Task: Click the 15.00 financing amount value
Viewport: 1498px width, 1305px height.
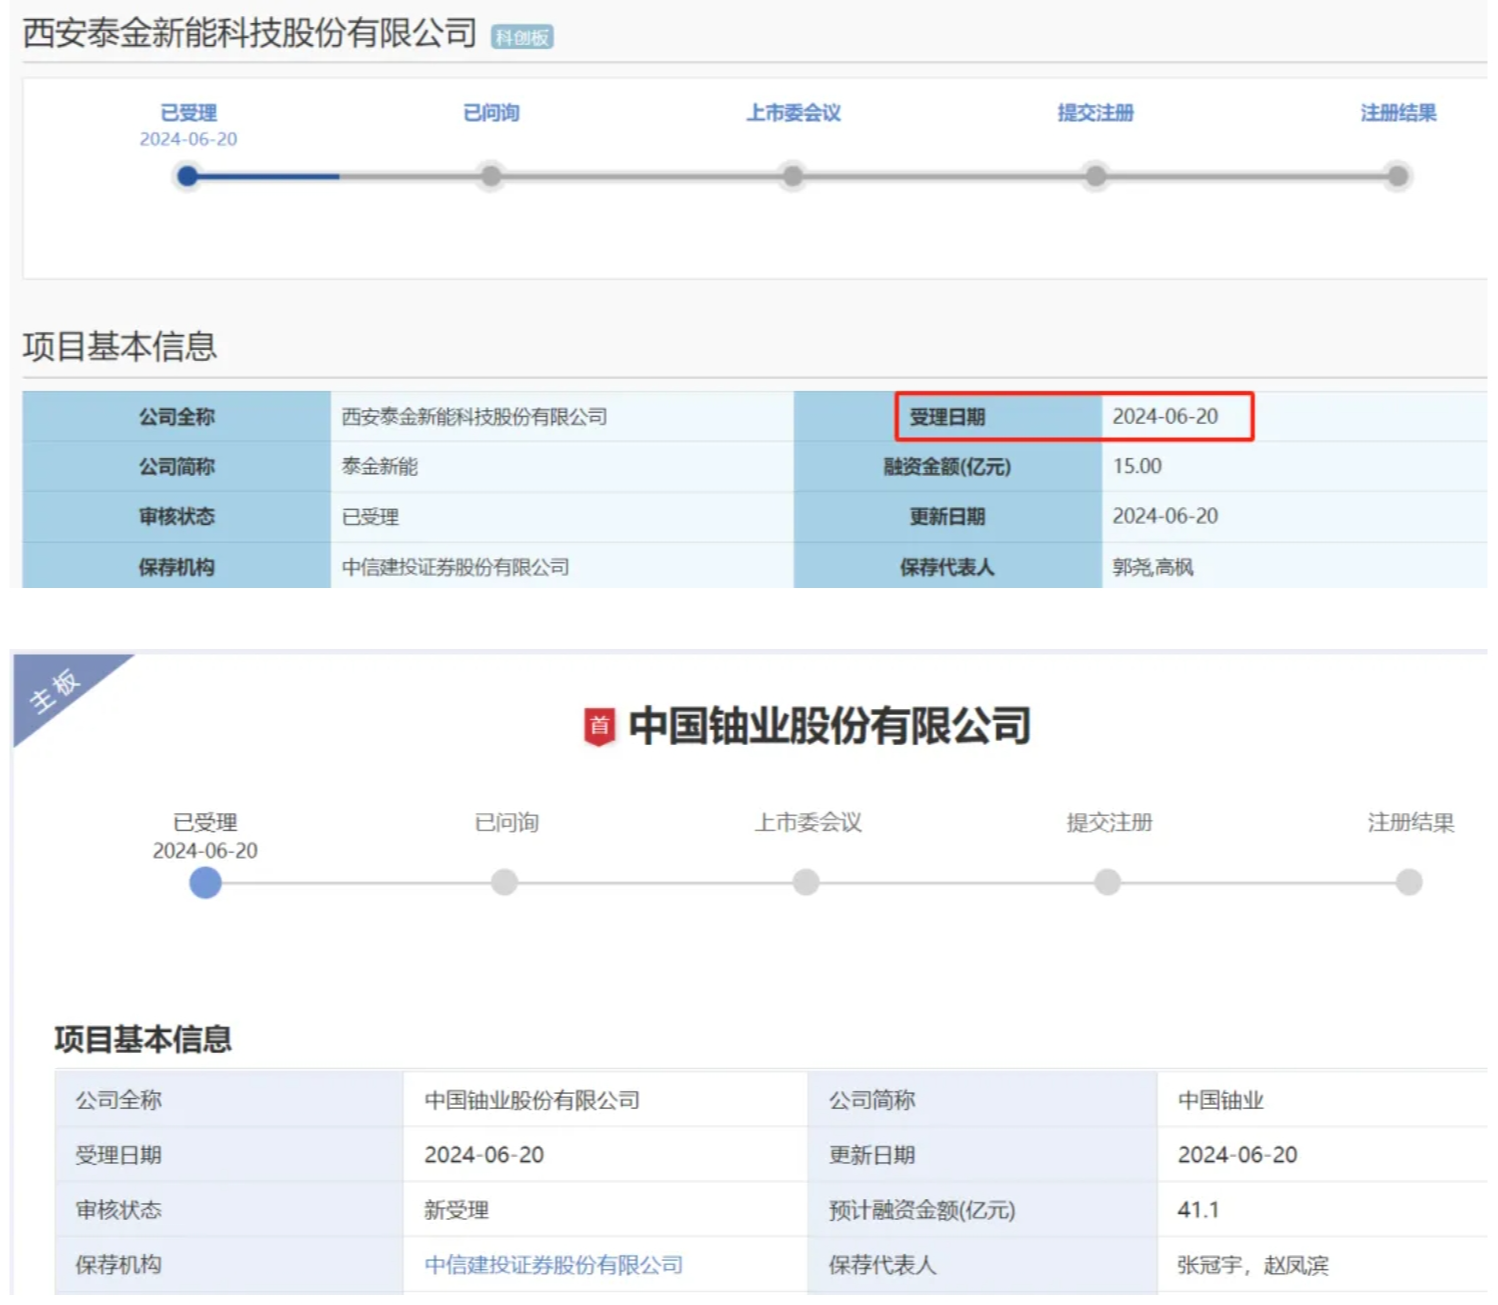Action: [1138, 467]
